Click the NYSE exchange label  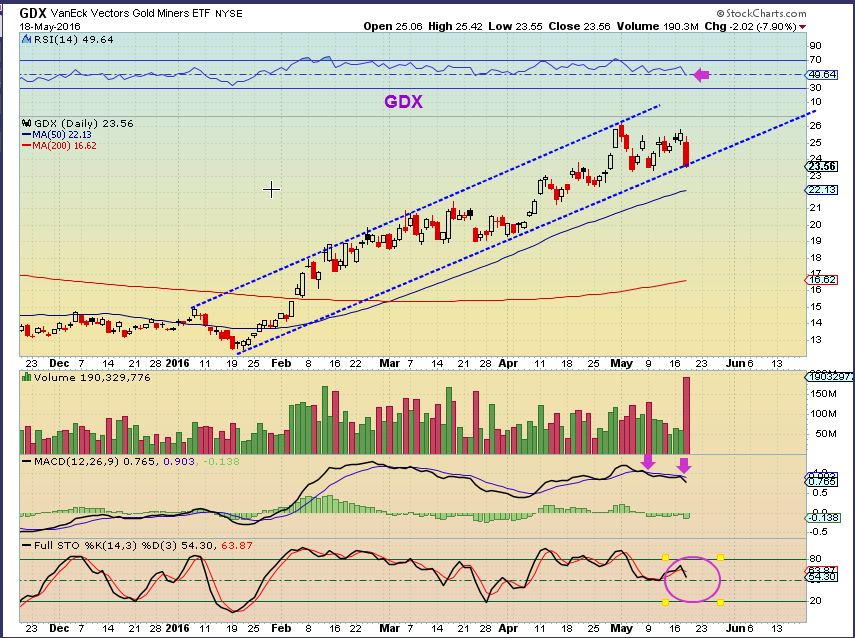[x=229, y=14]
